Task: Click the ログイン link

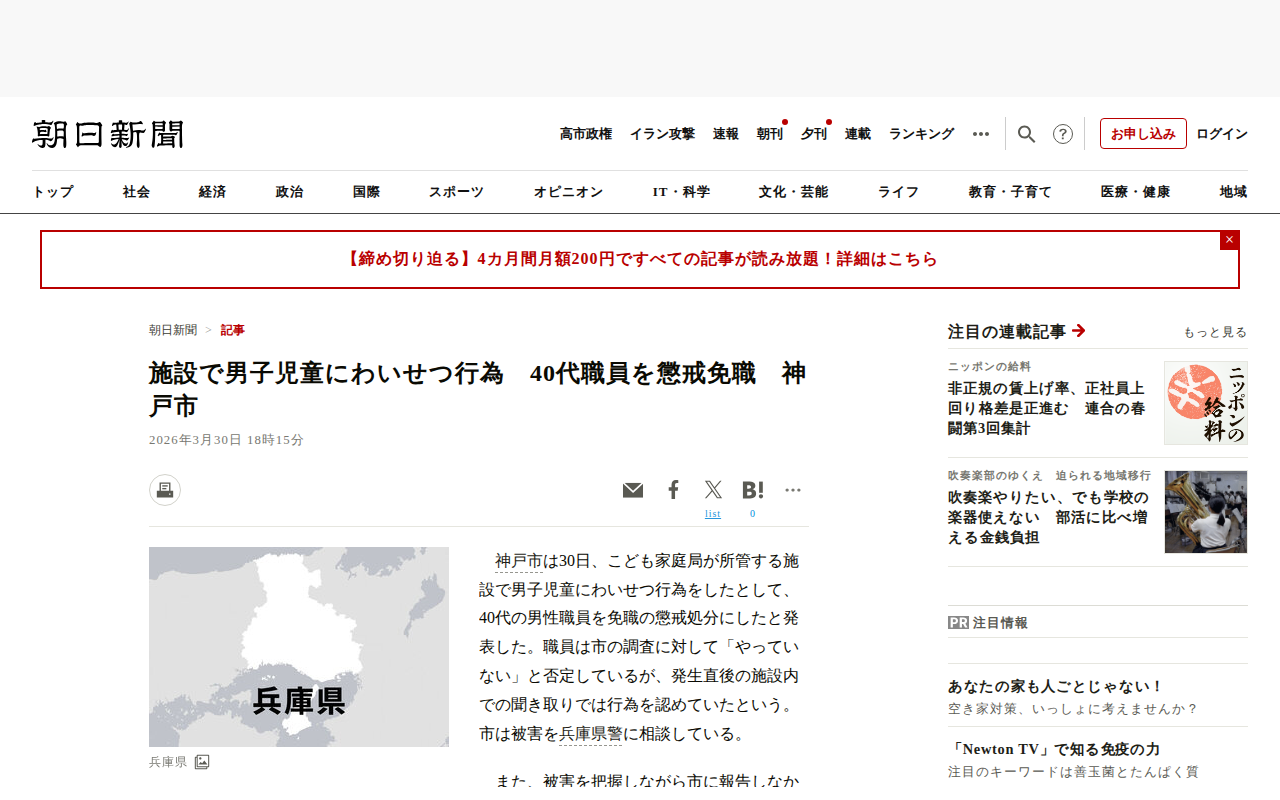Action: pyautogui.click(x=1222, y=134)
